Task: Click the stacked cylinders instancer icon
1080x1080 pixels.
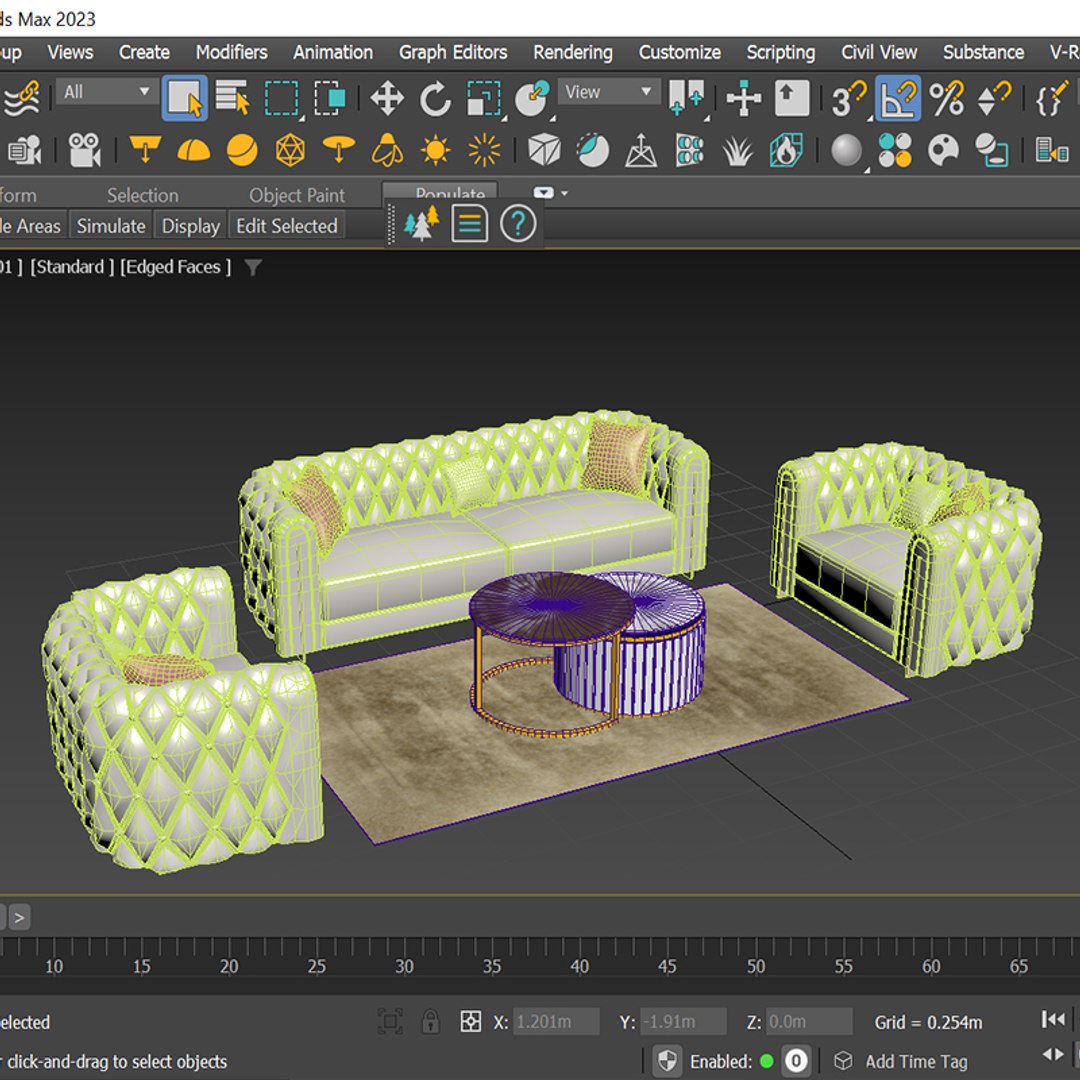Action: (x=690, y=149)
